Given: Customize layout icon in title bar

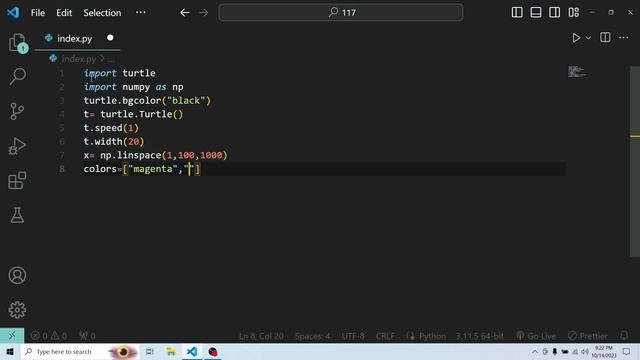Looking at the screenshot, I should pyautogui.click(x=573, y=12).
